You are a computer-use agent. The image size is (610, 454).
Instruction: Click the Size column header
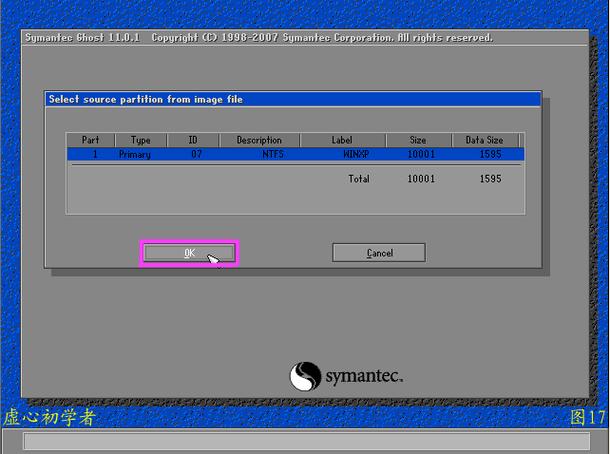pos(419,140)
